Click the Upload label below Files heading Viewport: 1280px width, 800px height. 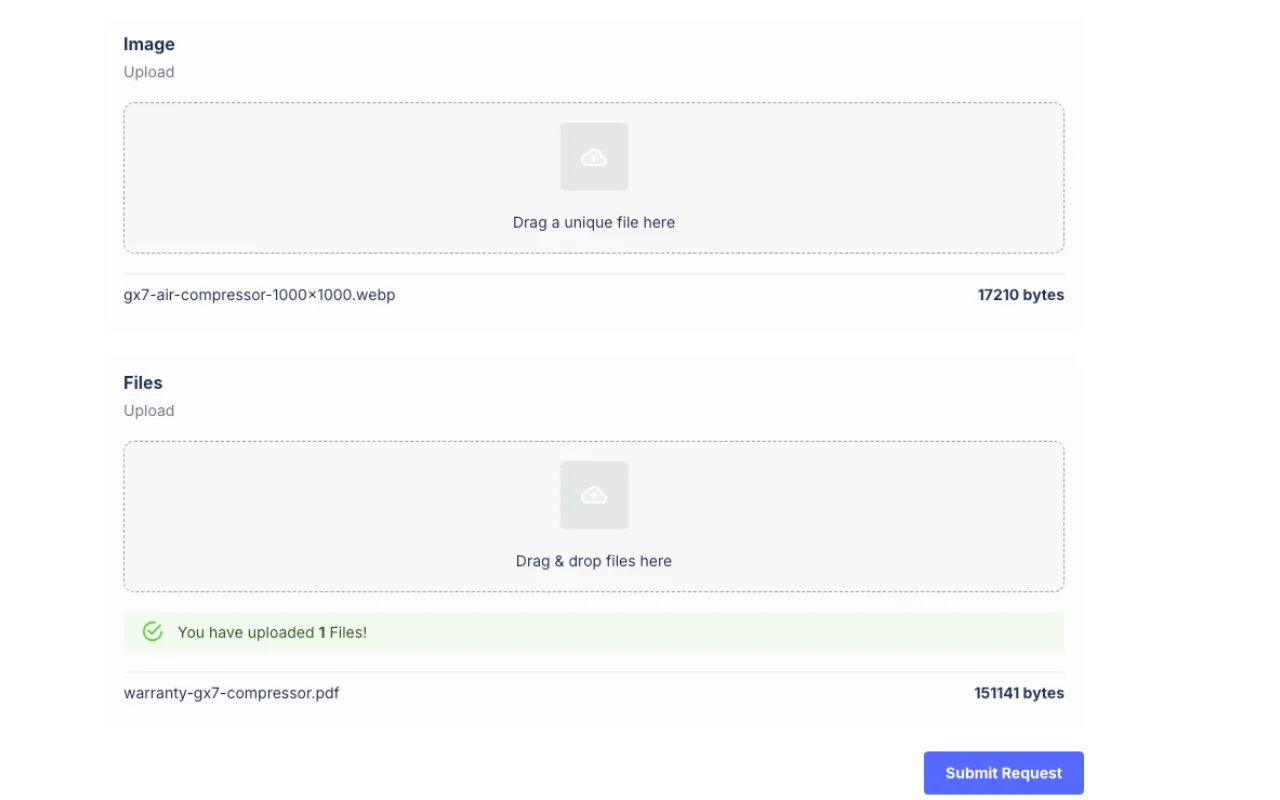(x=149, y=411)
